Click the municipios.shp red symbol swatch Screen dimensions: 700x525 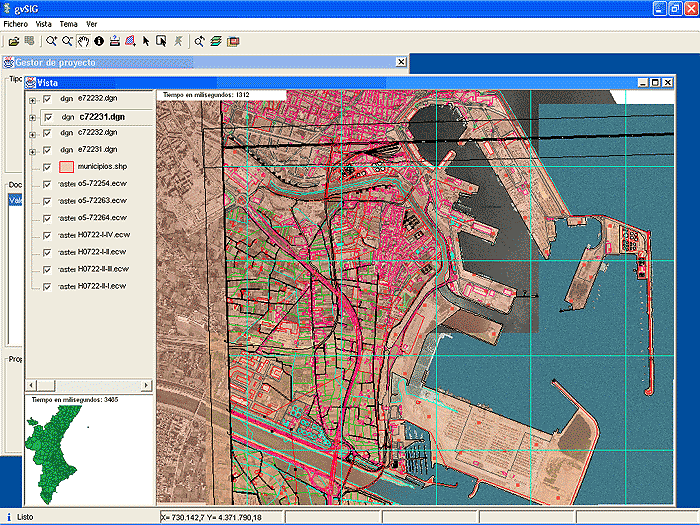pos(67,167)
